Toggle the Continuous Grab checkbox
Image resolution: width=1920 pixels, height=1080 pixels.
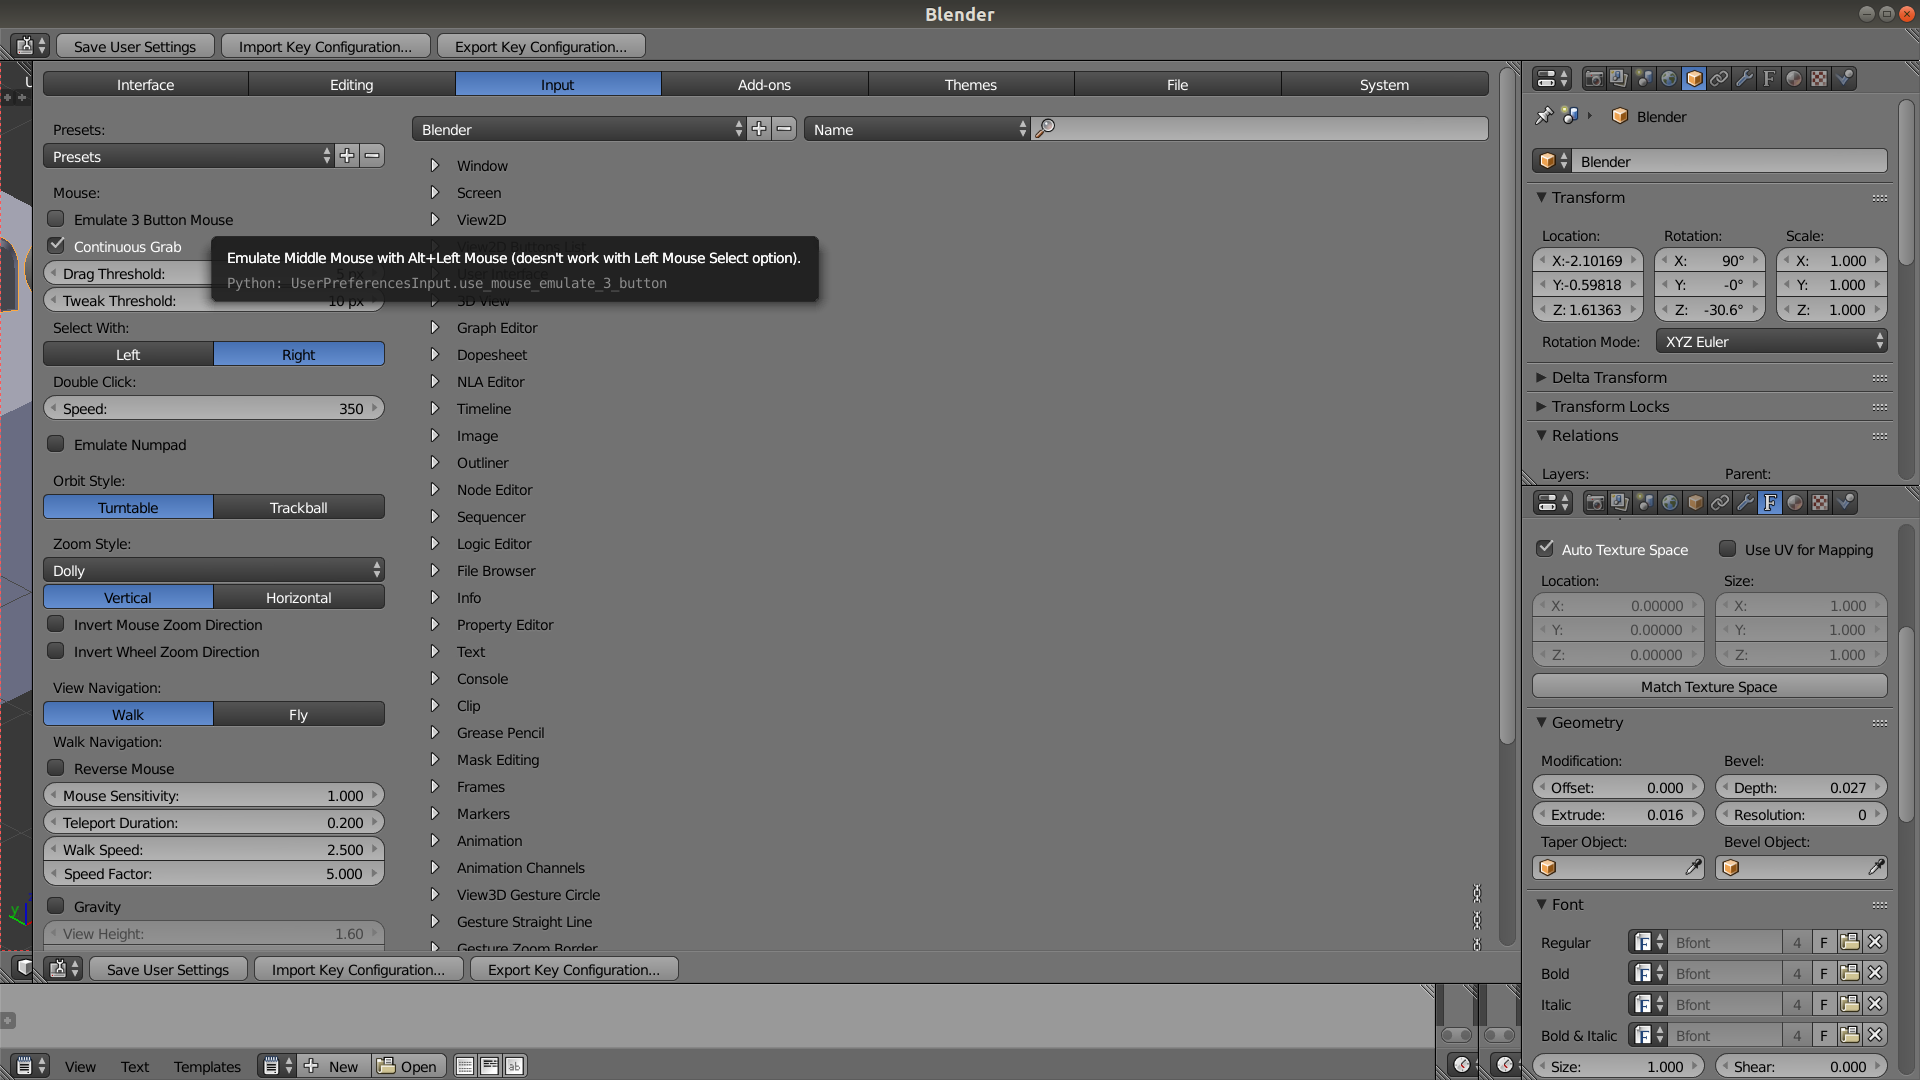click(57, 246)
